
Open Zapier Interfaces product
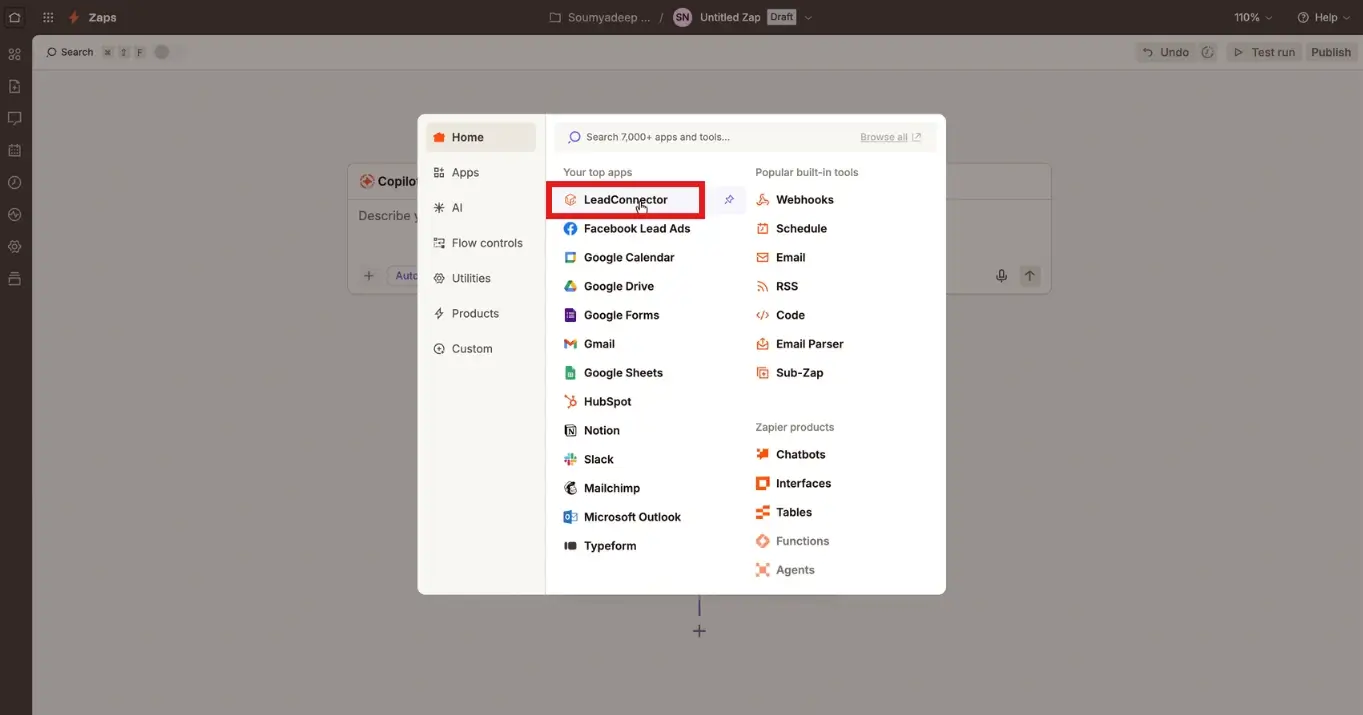click(x=794, y=484)
